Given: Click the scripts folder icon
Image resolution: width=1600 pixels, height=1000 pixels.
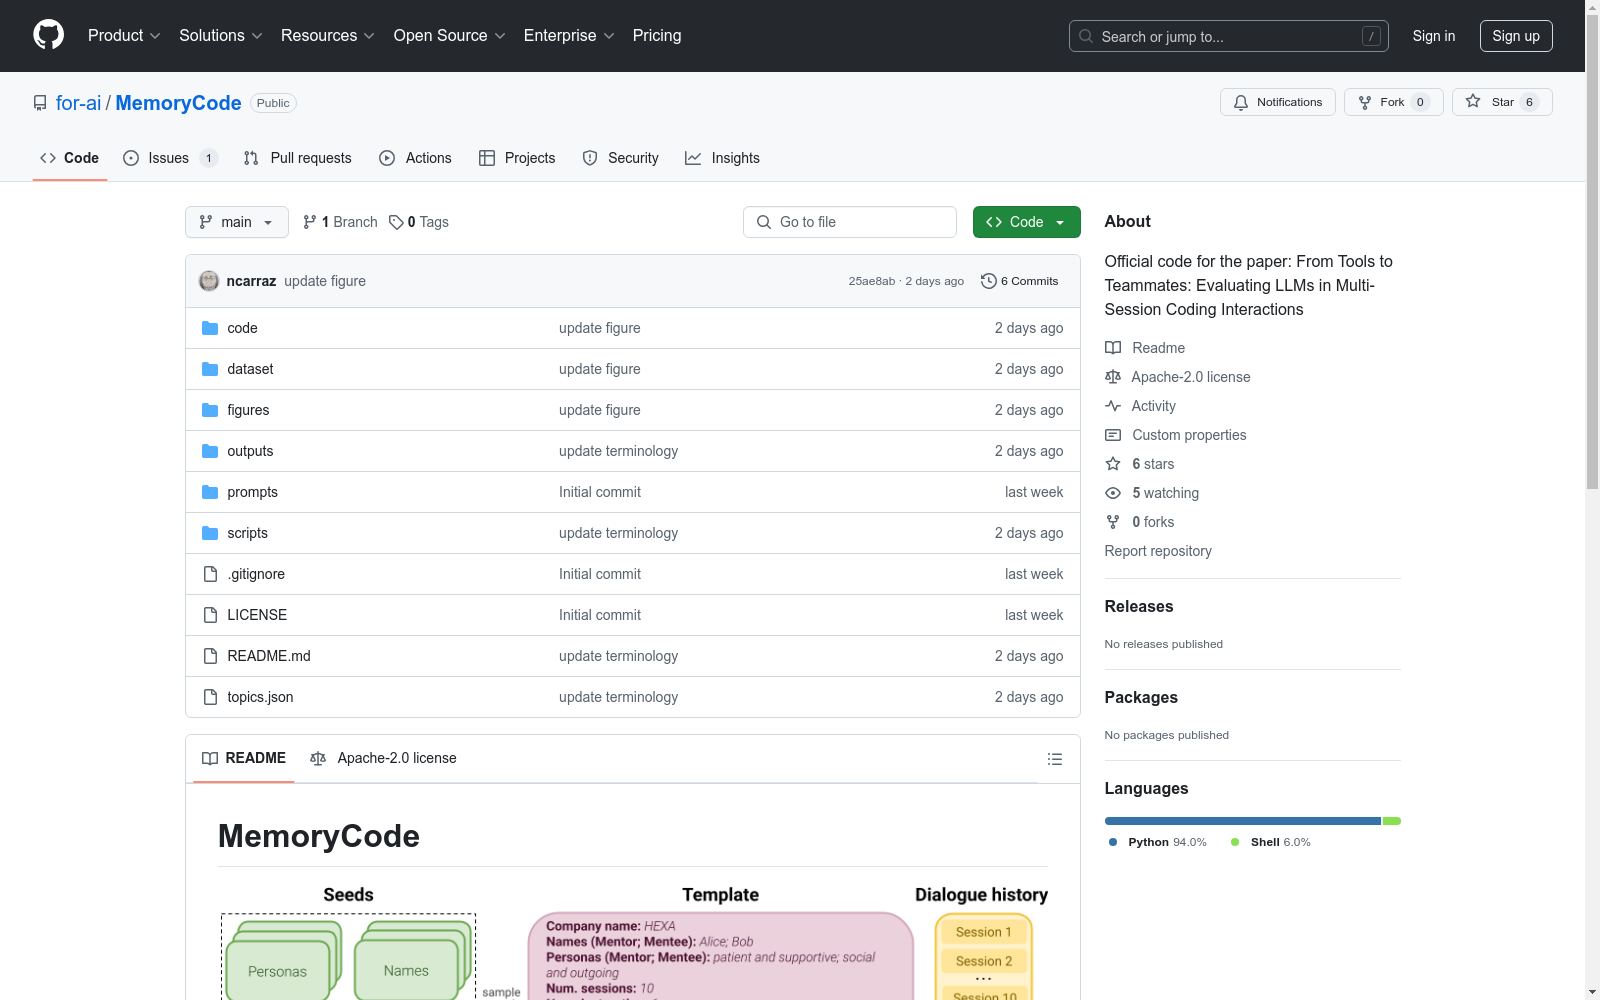Looking at the screenshot, I should click(x=210, y=533).
